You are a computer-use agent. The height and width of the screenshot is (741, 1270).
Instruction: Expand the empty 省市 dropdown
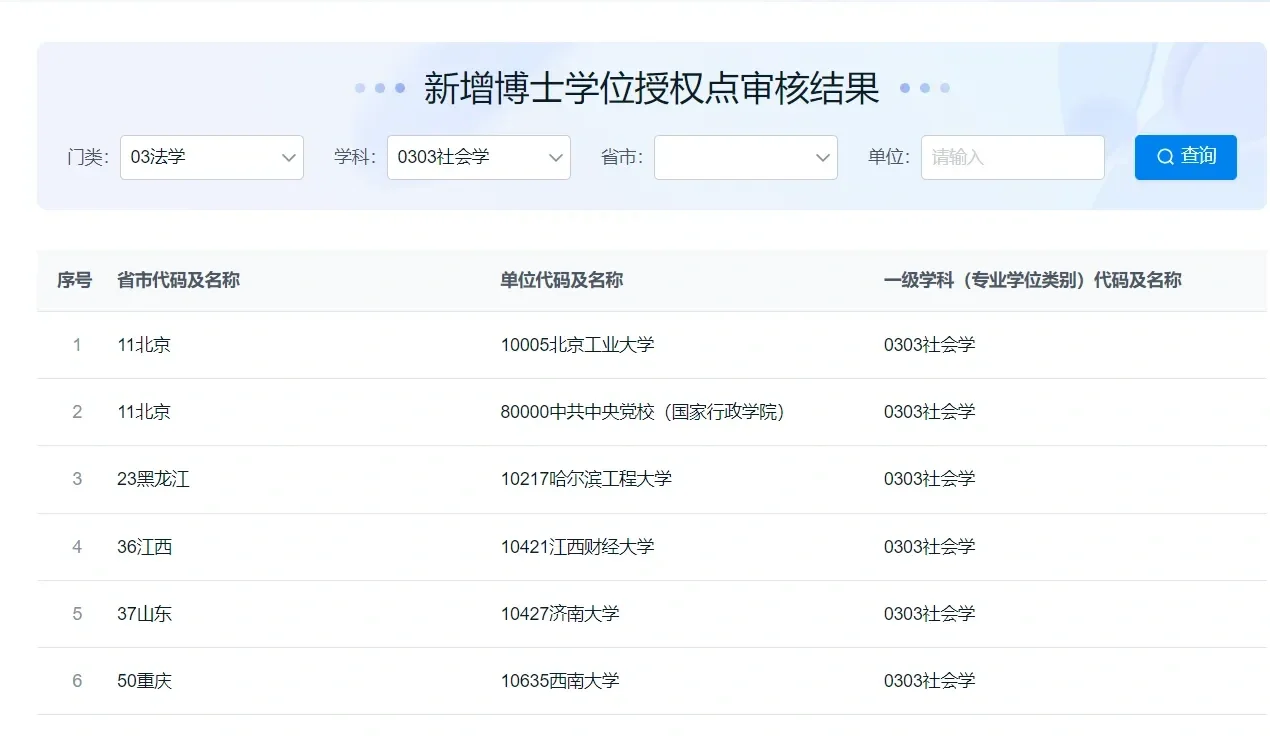click(745, 157)
